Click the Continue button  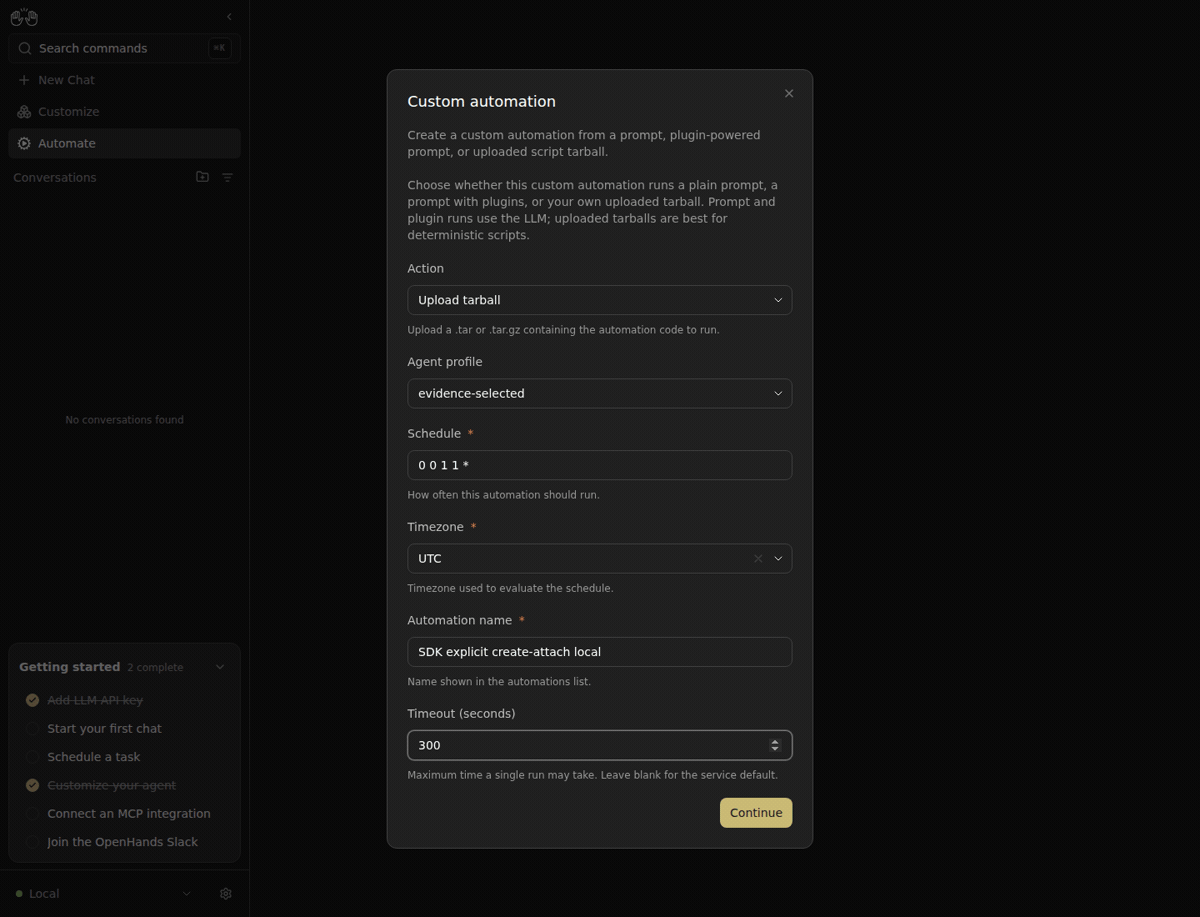click(x=756, y=813)
